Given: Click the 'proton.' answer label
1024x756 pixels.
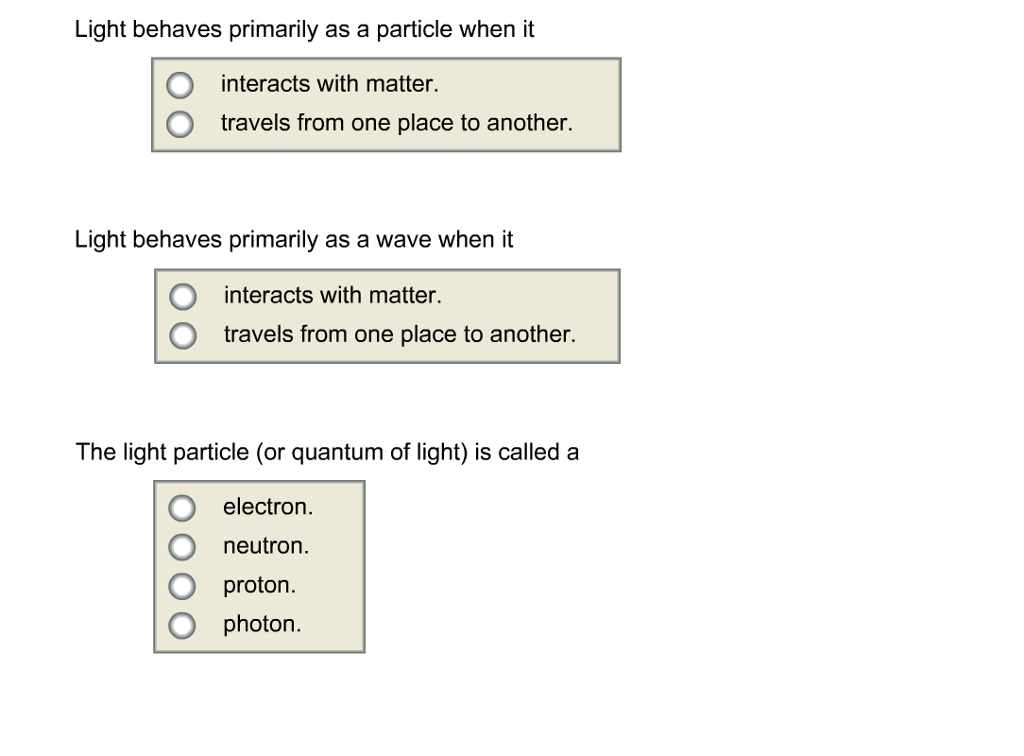Looking at the screenshot, I should [x=258, y=585].
